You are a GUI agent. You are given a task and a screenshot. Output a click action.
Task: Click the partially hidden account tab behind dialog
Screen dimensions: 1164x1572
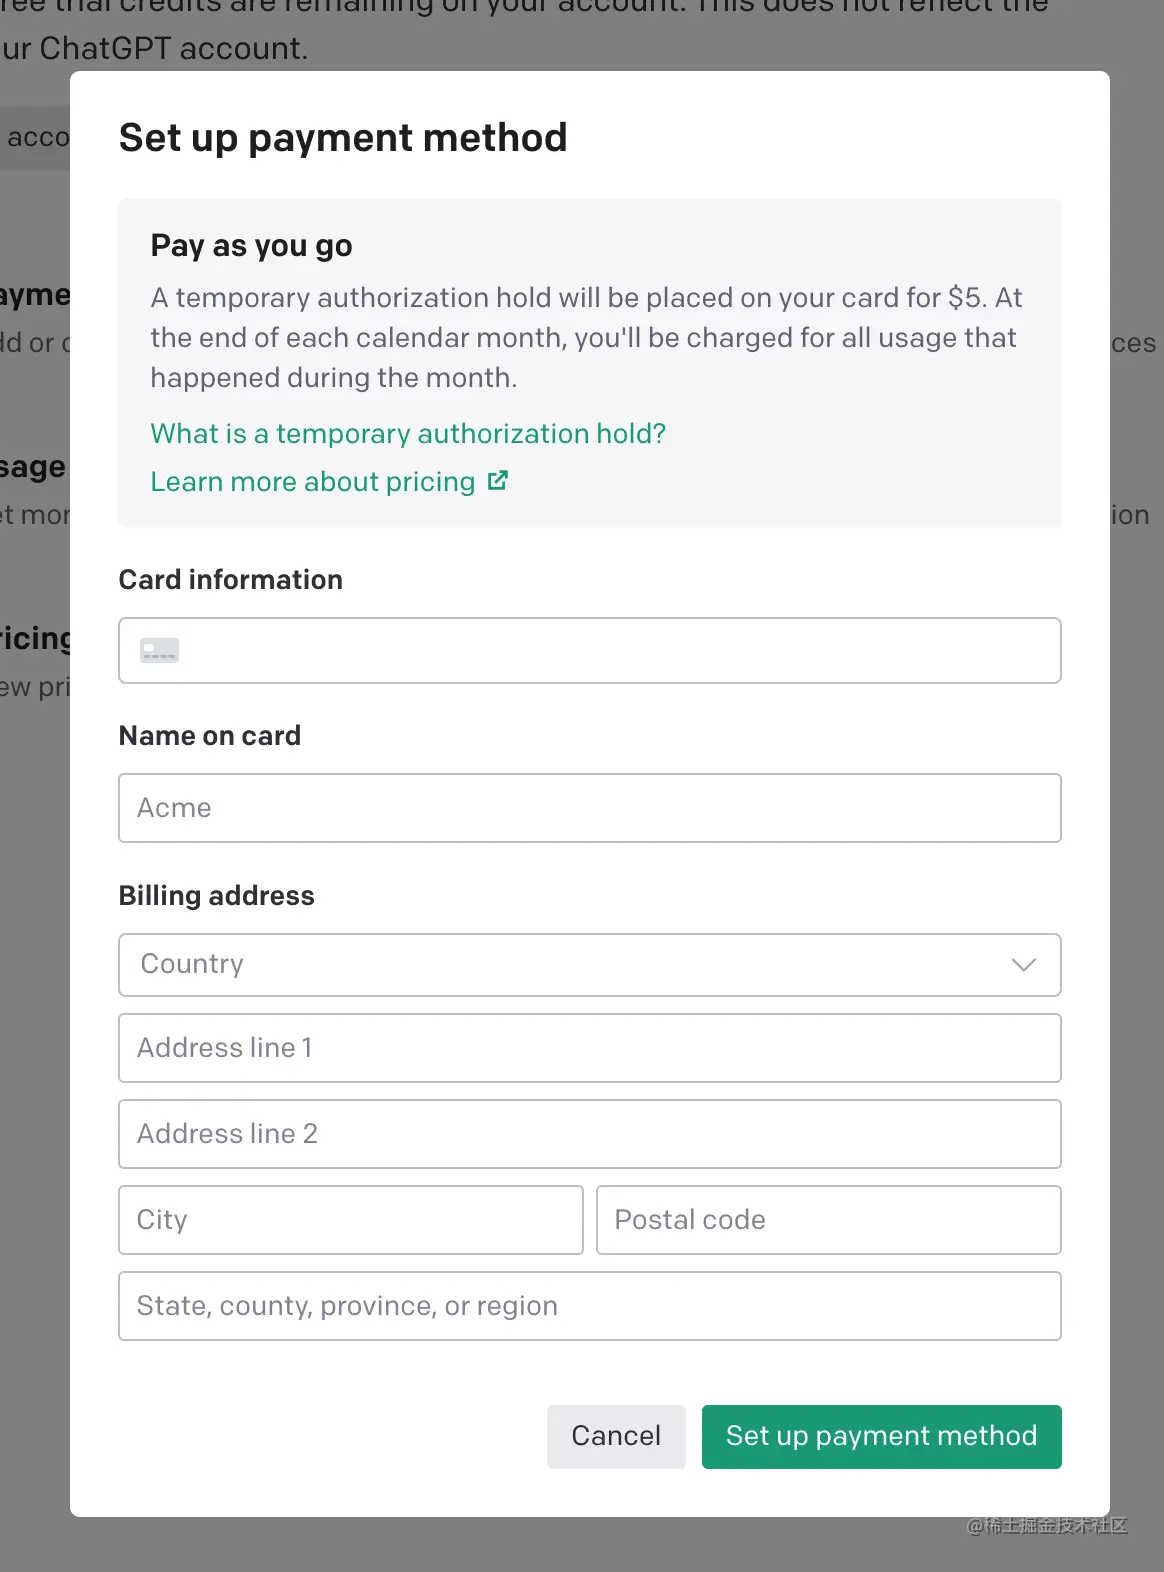(36, 138)
